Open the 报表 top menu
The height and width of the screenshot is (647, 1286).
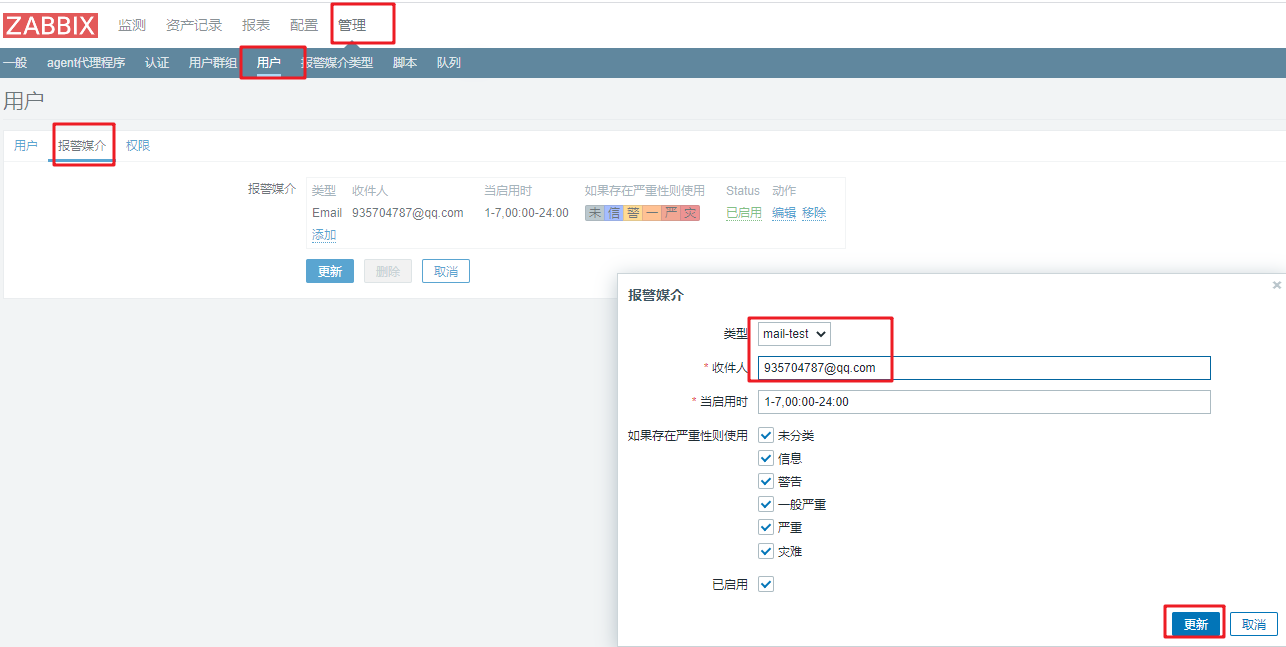coord(256,25)
